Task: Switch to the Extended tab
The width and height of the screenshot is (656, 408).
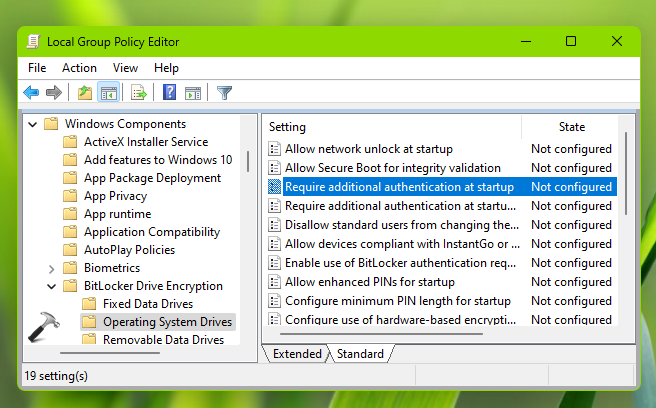Action: tap(297, 354)
